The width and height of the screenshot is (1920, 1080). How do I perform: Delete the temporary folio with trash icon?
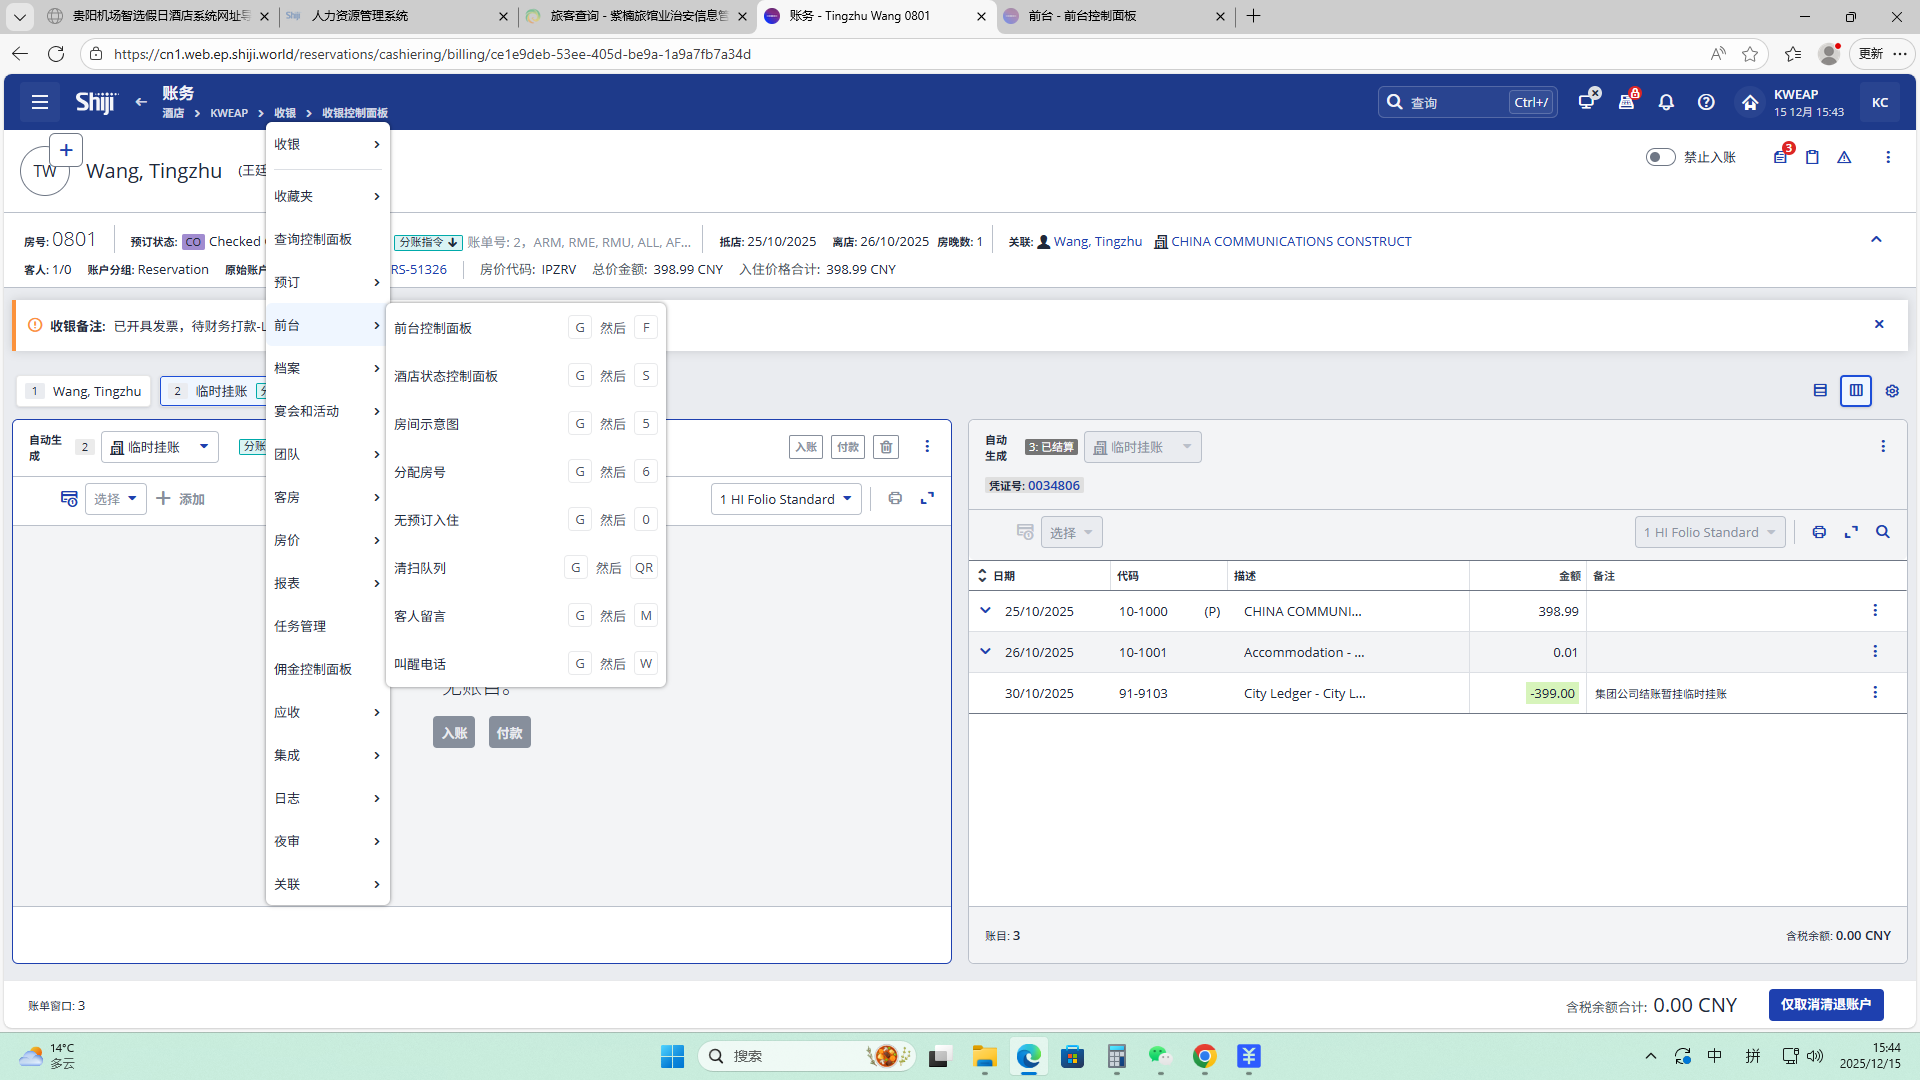click(x=886, y=447)
